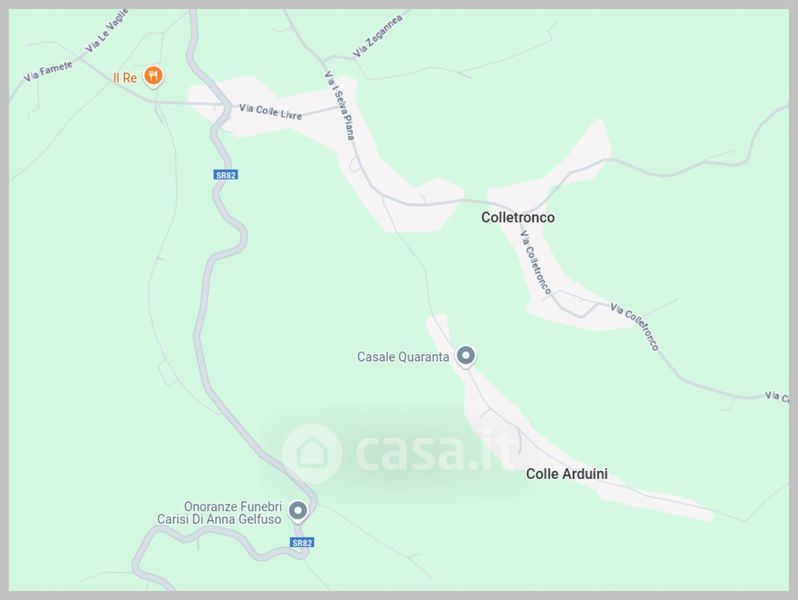Screen dimensions: 798x600
Task: Click the Via Zagannea road label
Action: point(378,36)
